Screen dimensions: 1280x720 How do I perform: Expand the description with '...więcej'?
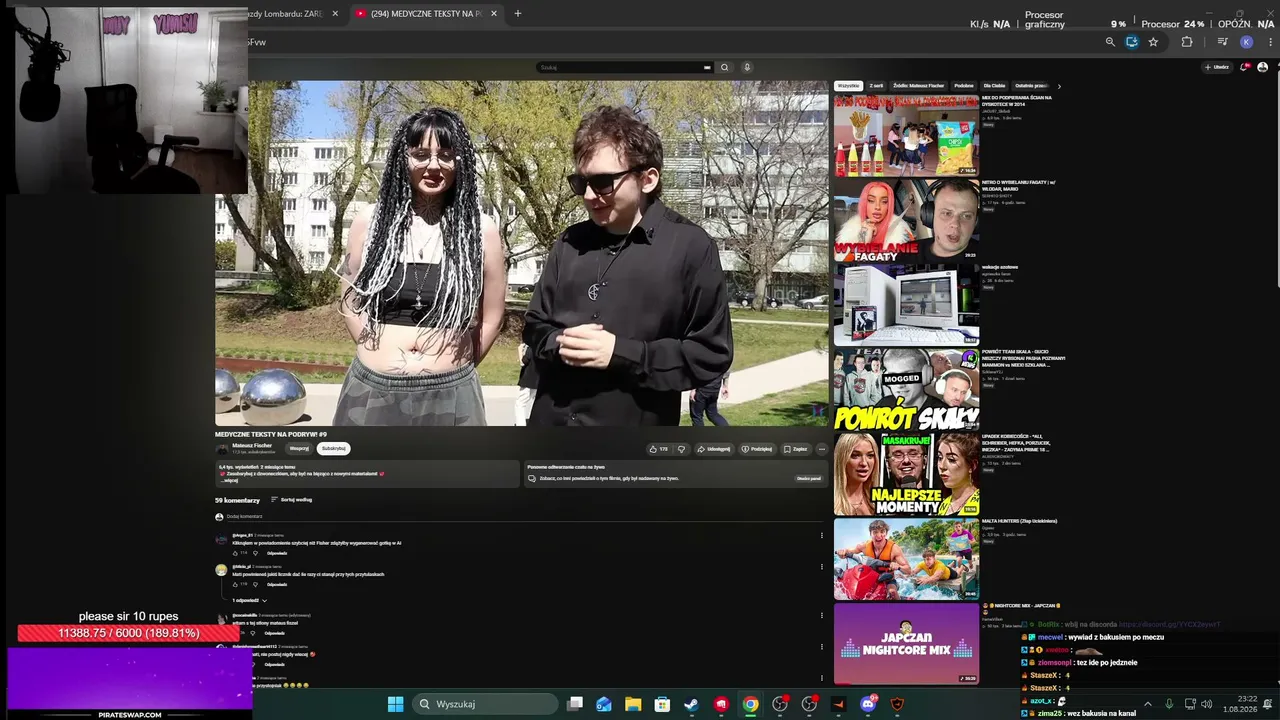[230, 480]
